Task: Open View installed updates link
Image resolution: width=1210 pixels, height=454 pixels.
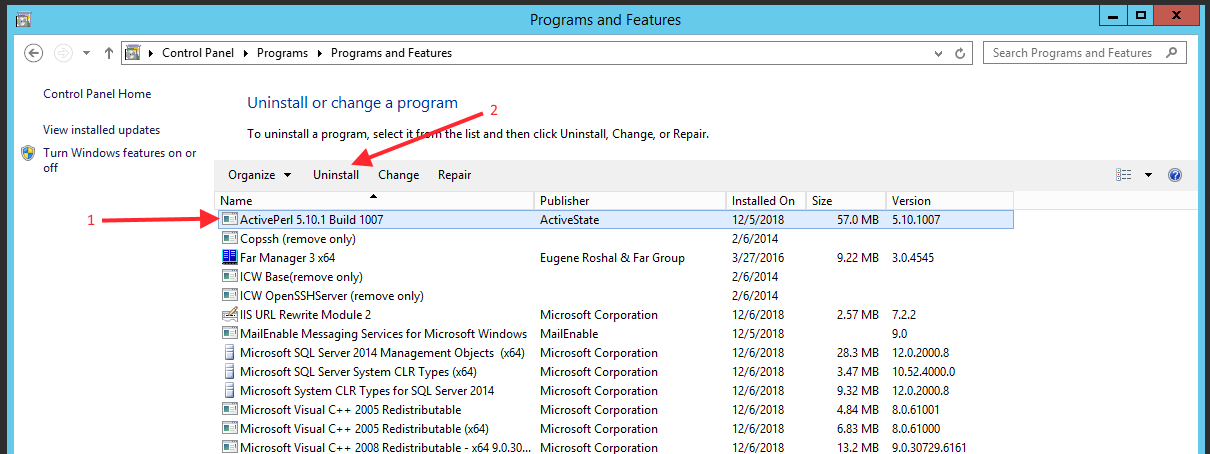Action: pyautogui.click(x=101, y=130)
